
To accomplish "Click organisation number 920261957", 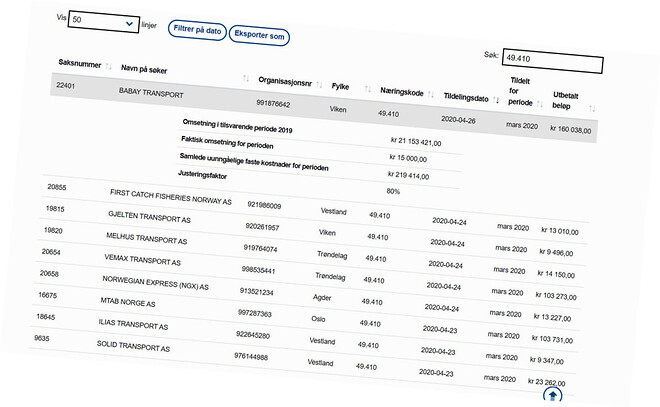I will 262,227.
